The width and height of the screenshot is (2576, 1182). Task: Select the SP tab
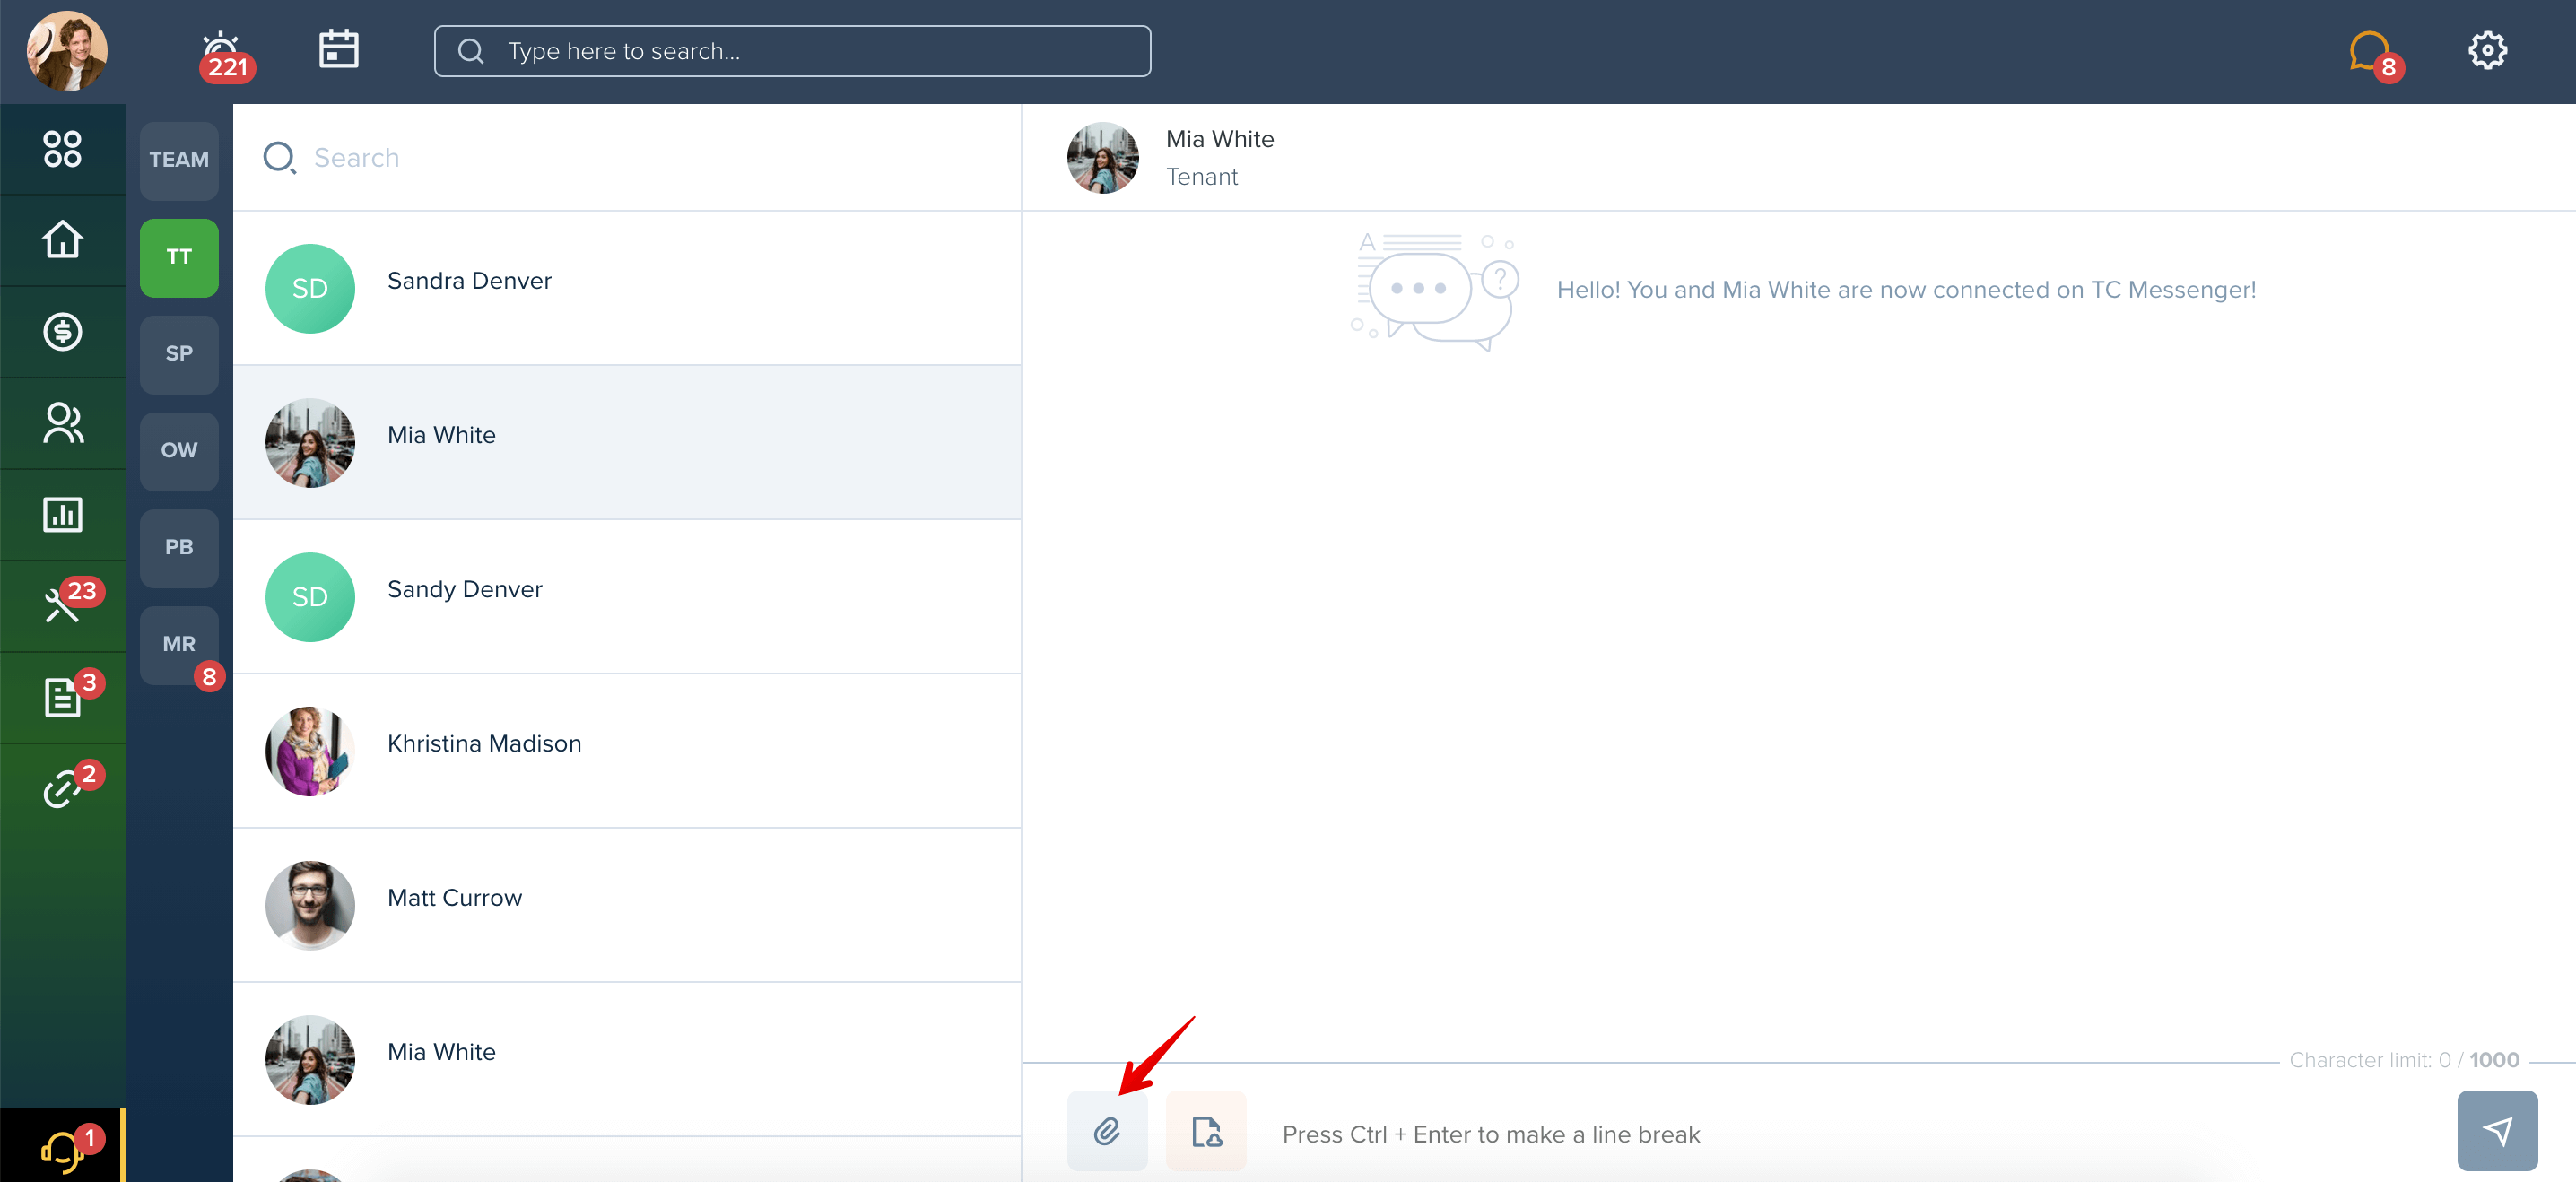[x=179, y=354]
